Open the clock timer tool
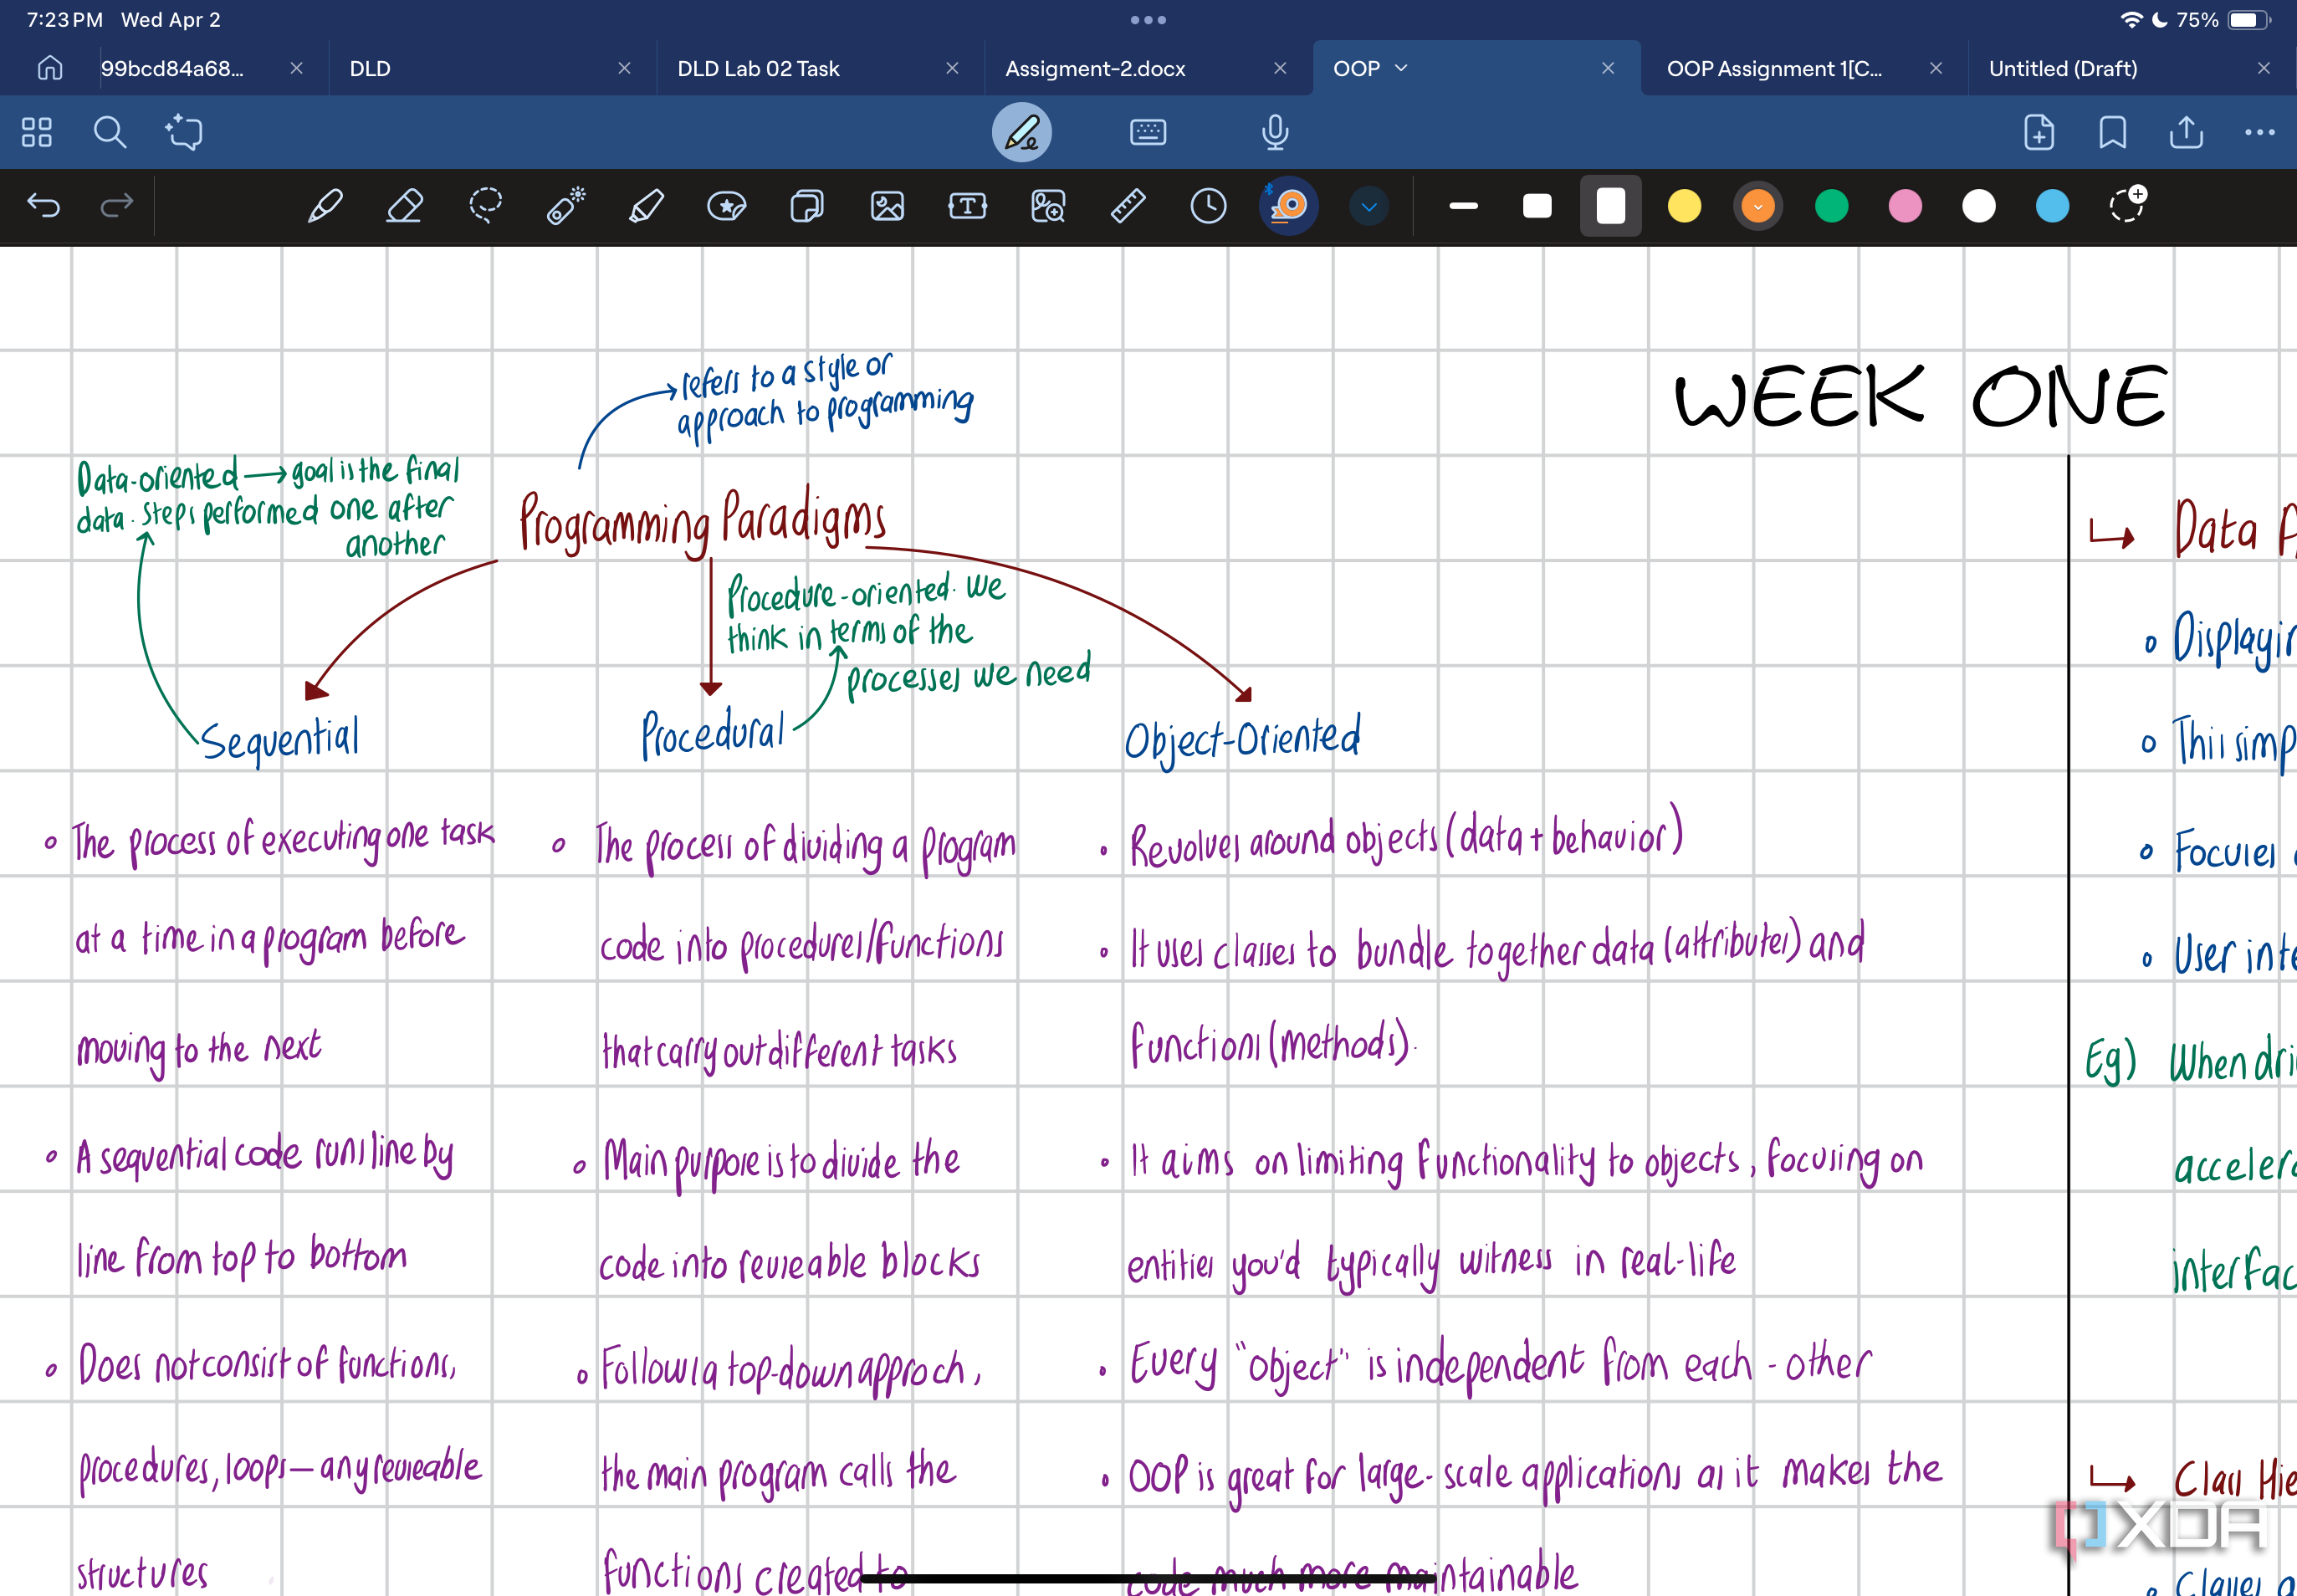The image size is (2297, 1596). (1208, 206)
